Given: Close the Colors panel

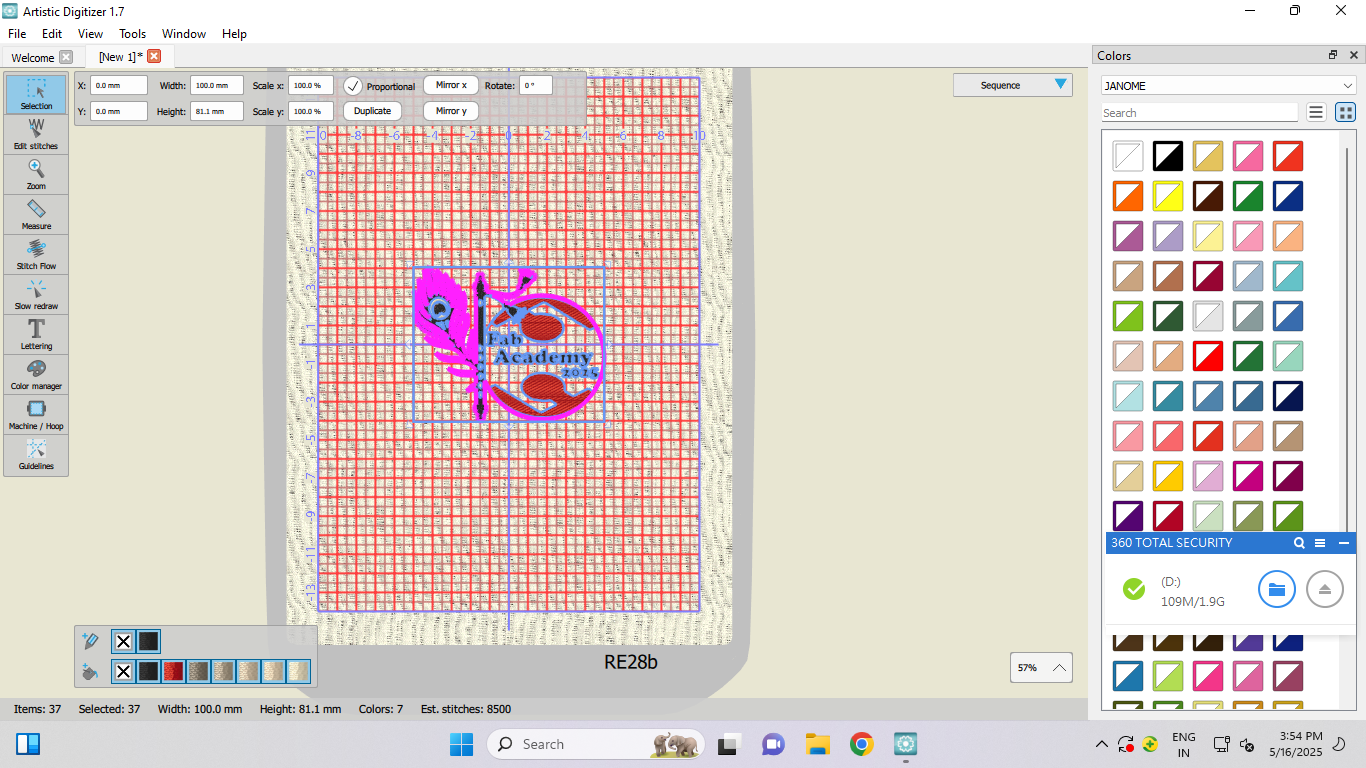Looking at the screenshot, I should pyautogui.click(x=1354, y=55).
